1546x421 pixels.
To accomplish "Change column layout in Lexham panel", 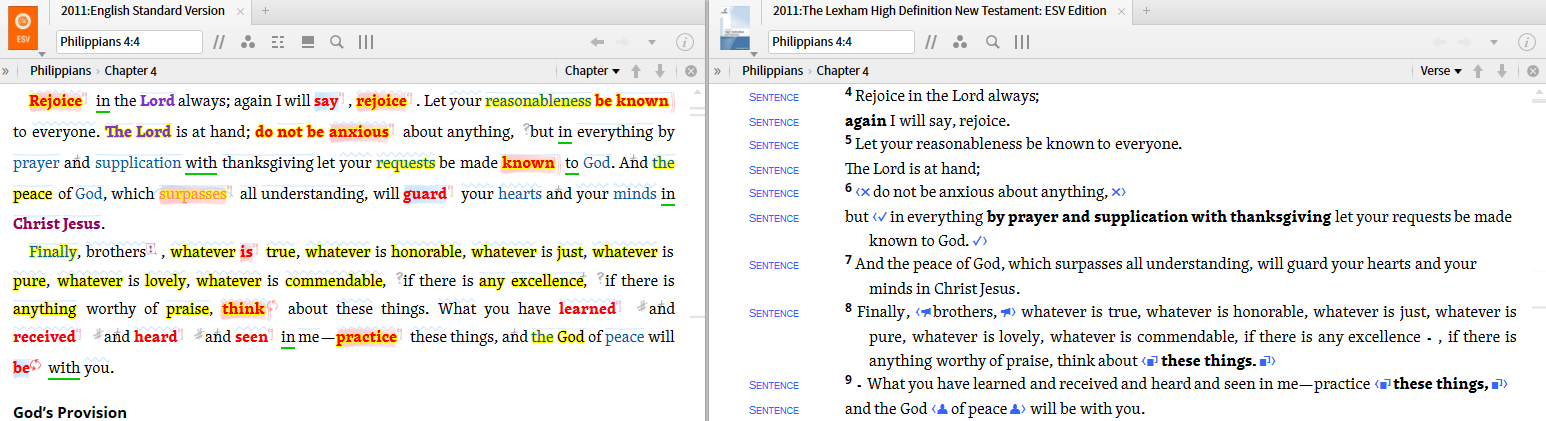I will coord(1022,42).
